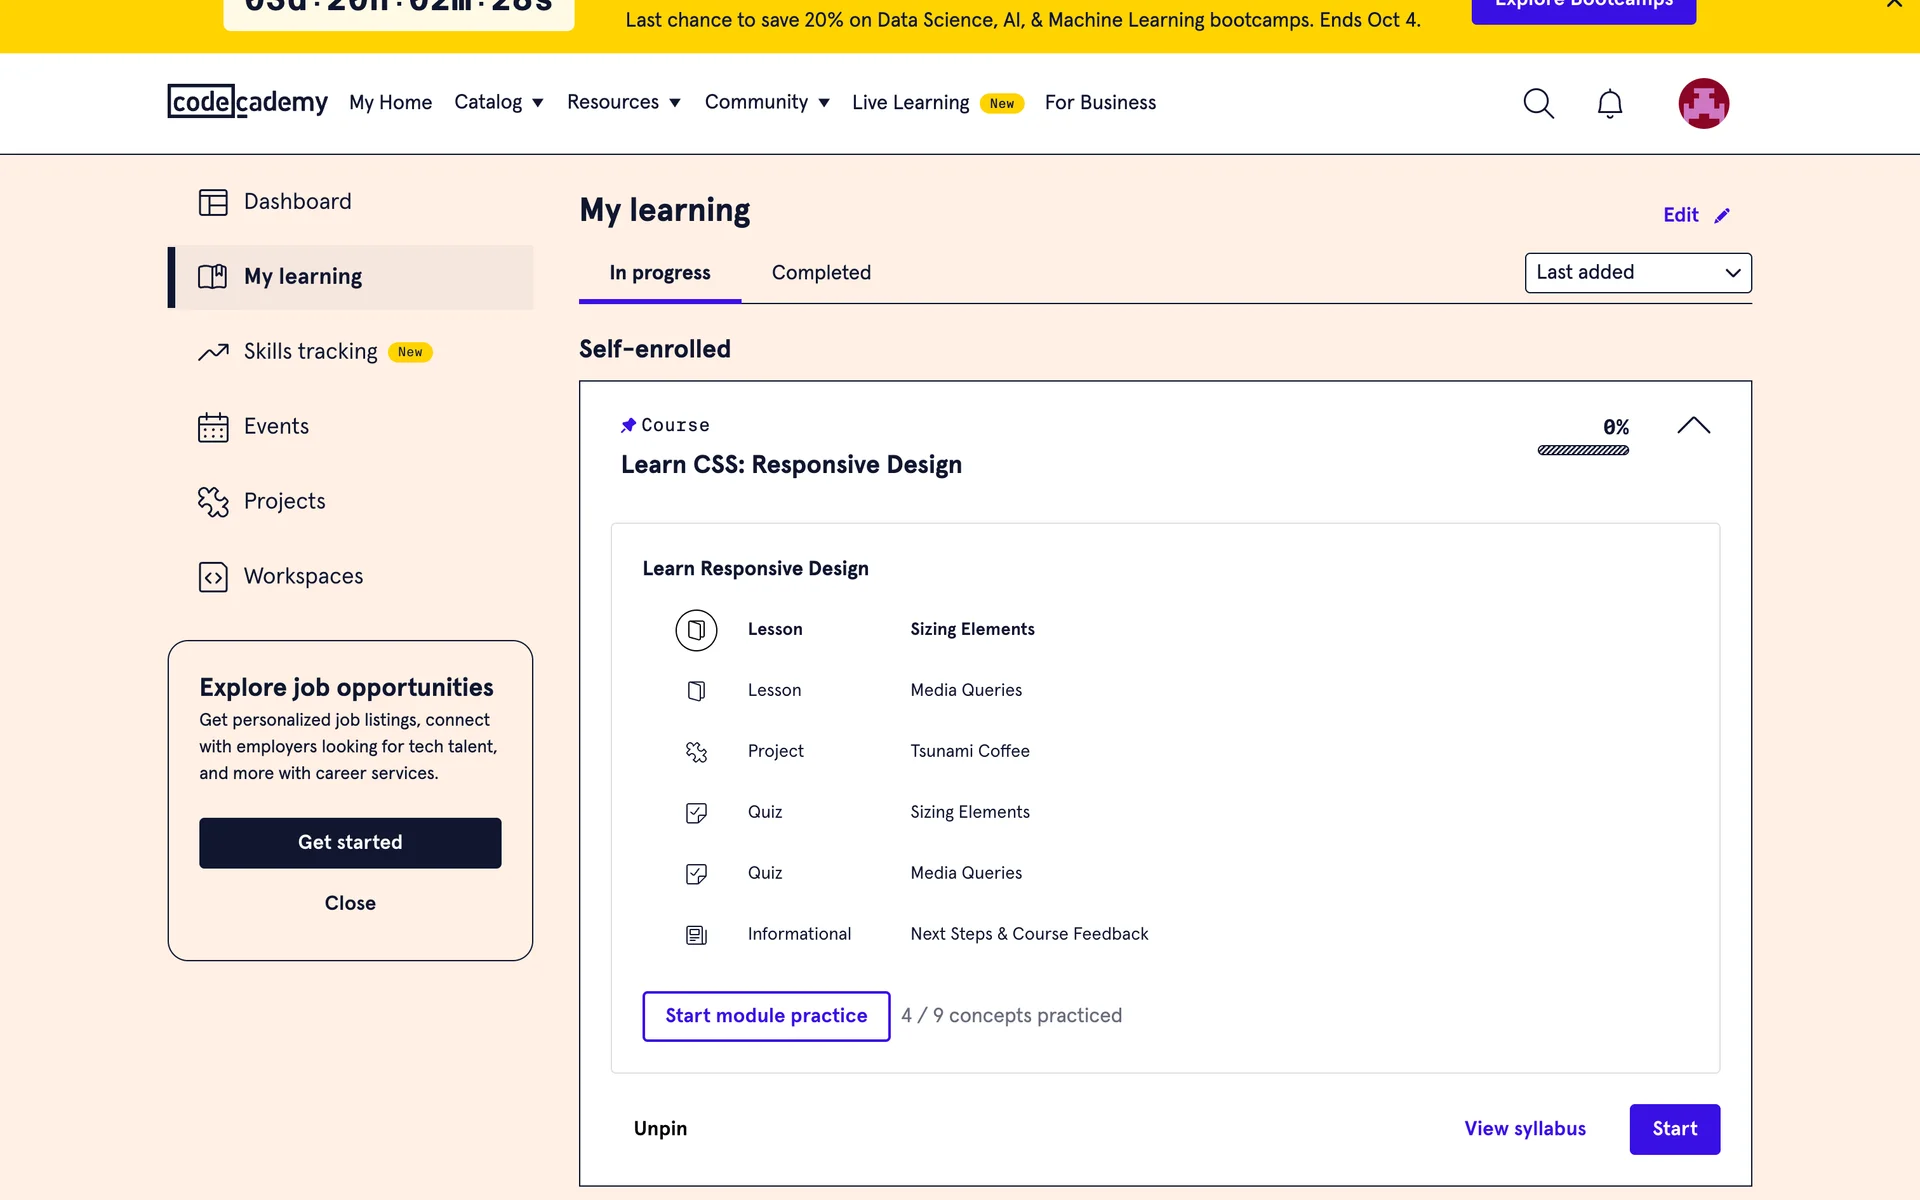Click the notifications bell icon

tap(1609, 103)
